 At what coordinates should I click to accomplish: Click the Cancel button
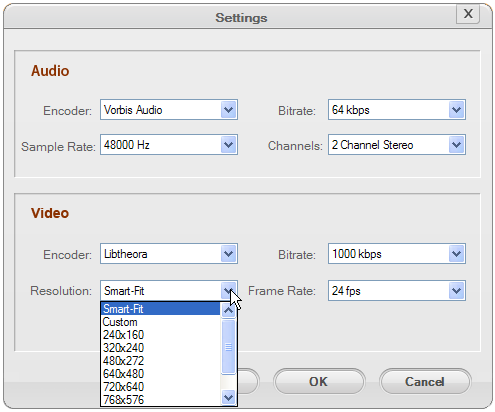(425, 382)
